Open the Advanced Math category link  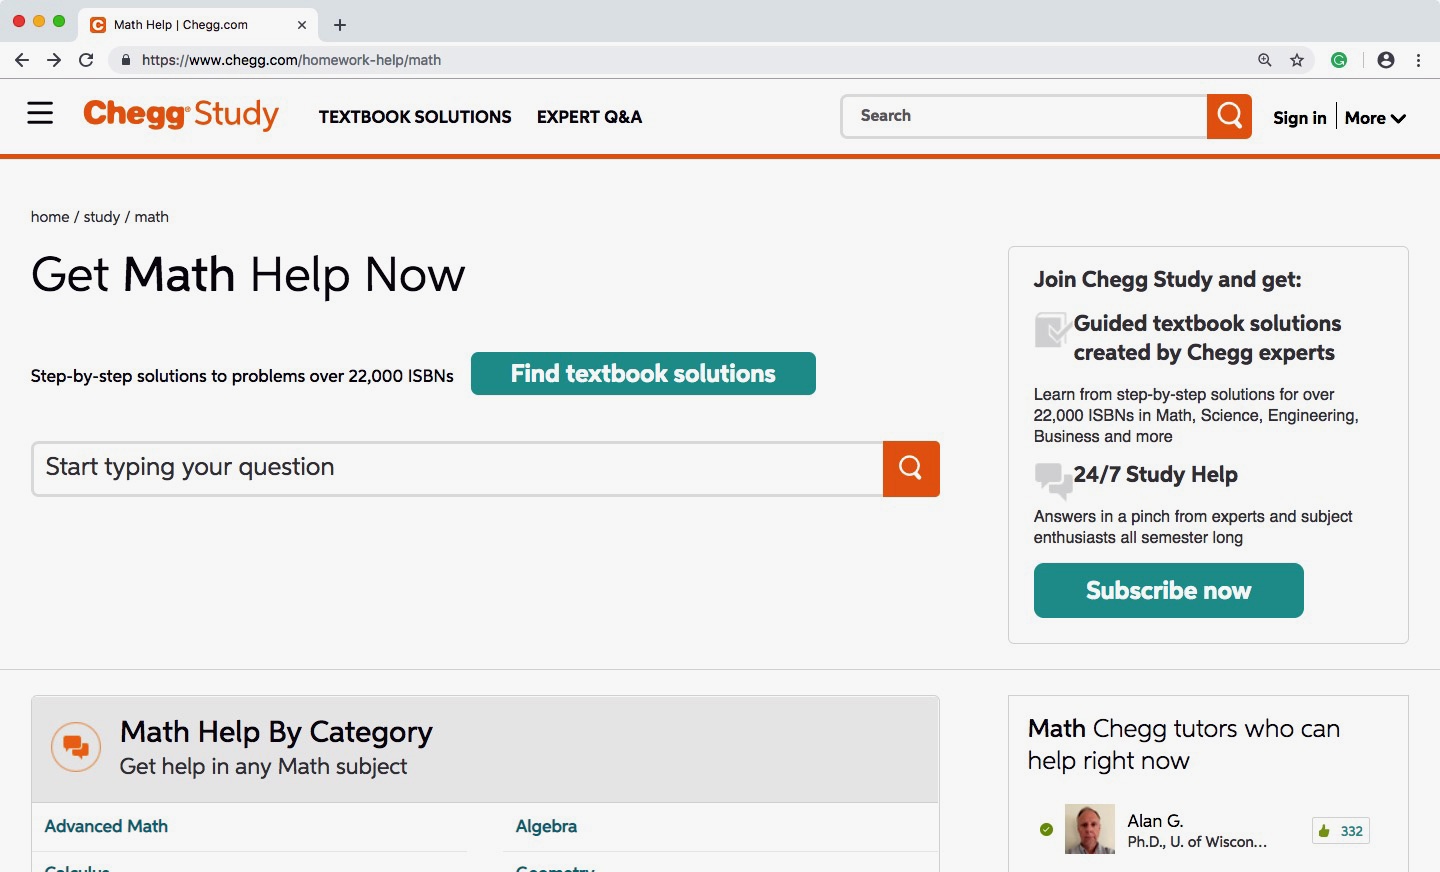(106, 826)
